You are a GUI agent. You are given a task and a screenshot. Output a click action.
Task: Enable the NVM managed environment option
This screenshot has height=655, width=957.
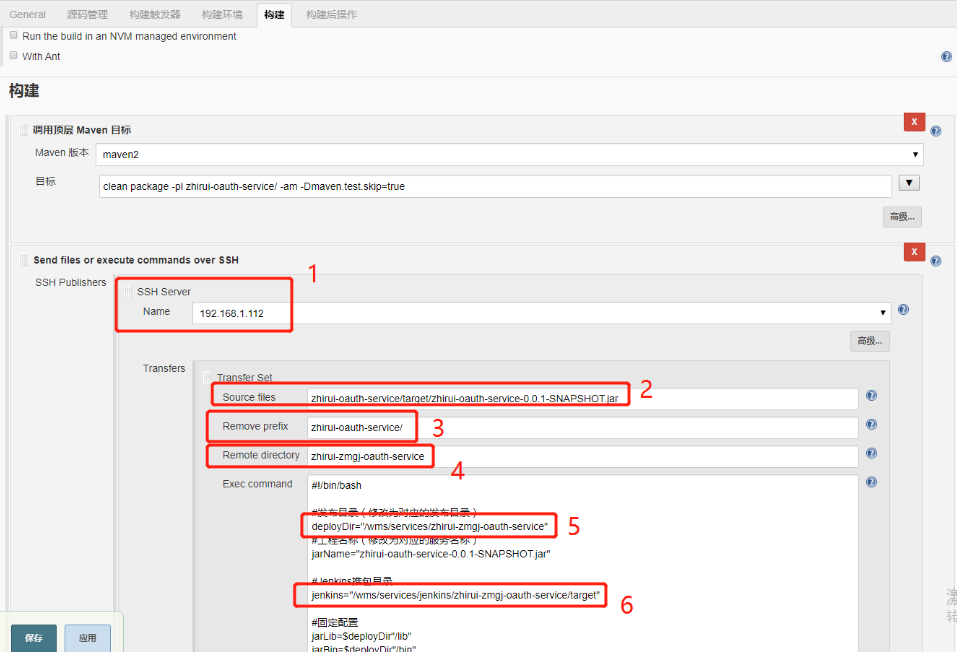click(x=13, y=35)
